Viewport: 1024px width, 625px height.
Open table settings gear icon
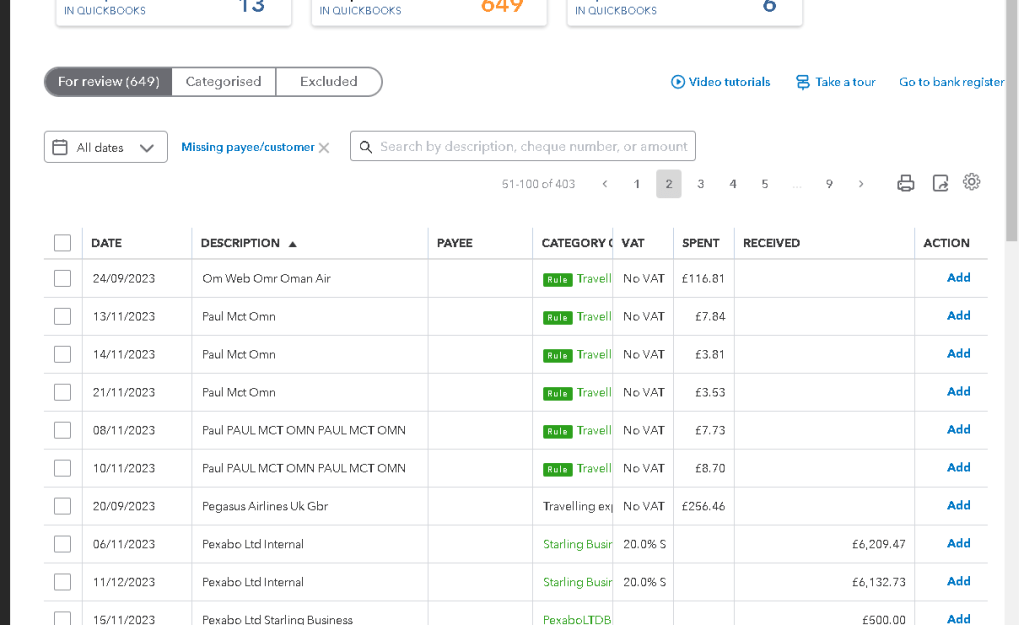click(x=971, y=182)
